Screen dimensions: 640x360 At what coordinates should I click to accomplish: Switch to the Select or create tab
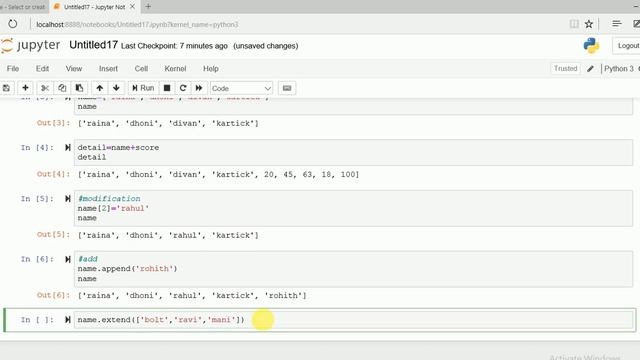[24, 7]
